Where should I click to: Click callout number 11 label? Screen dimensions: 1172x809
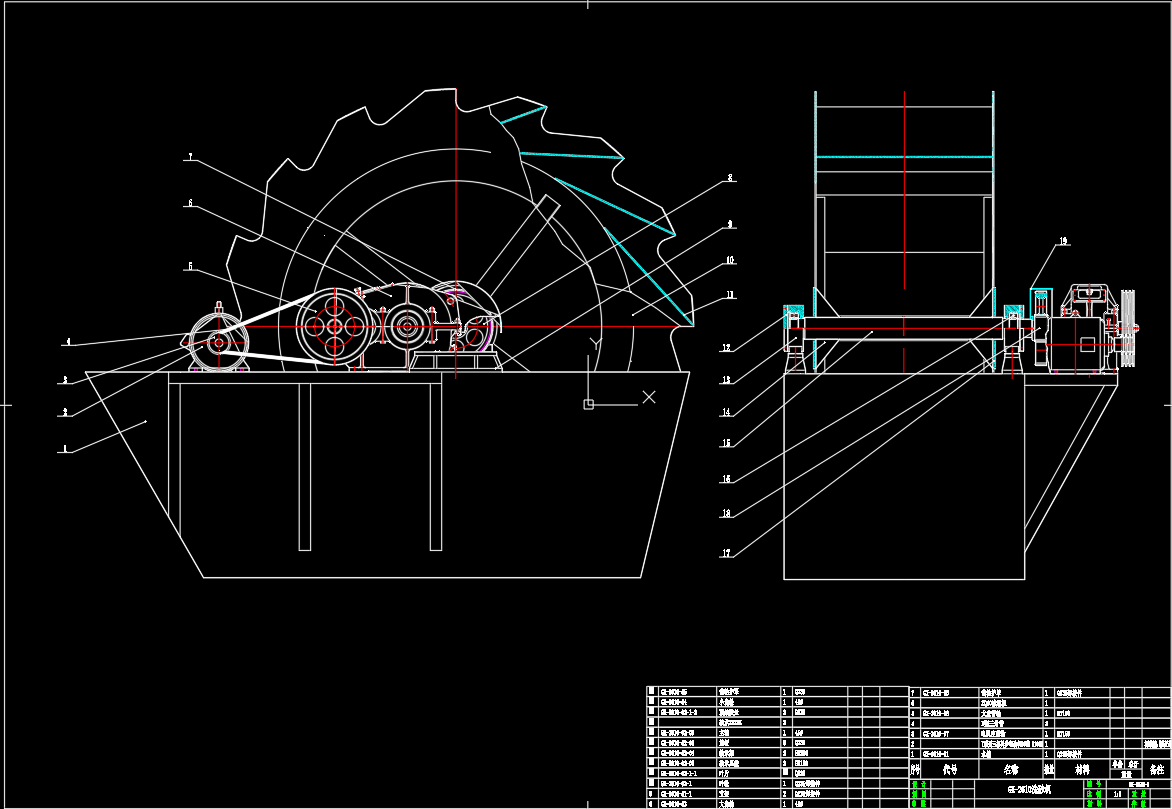(x=730, y=295)
